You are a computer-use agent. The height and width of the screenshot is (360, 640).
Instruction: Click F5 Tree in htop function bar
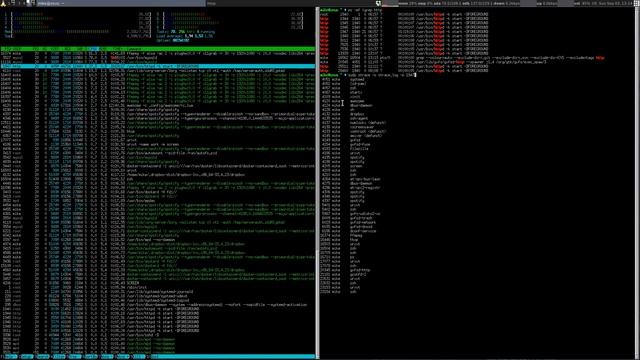pyautogui.click(x=73, y=357)
